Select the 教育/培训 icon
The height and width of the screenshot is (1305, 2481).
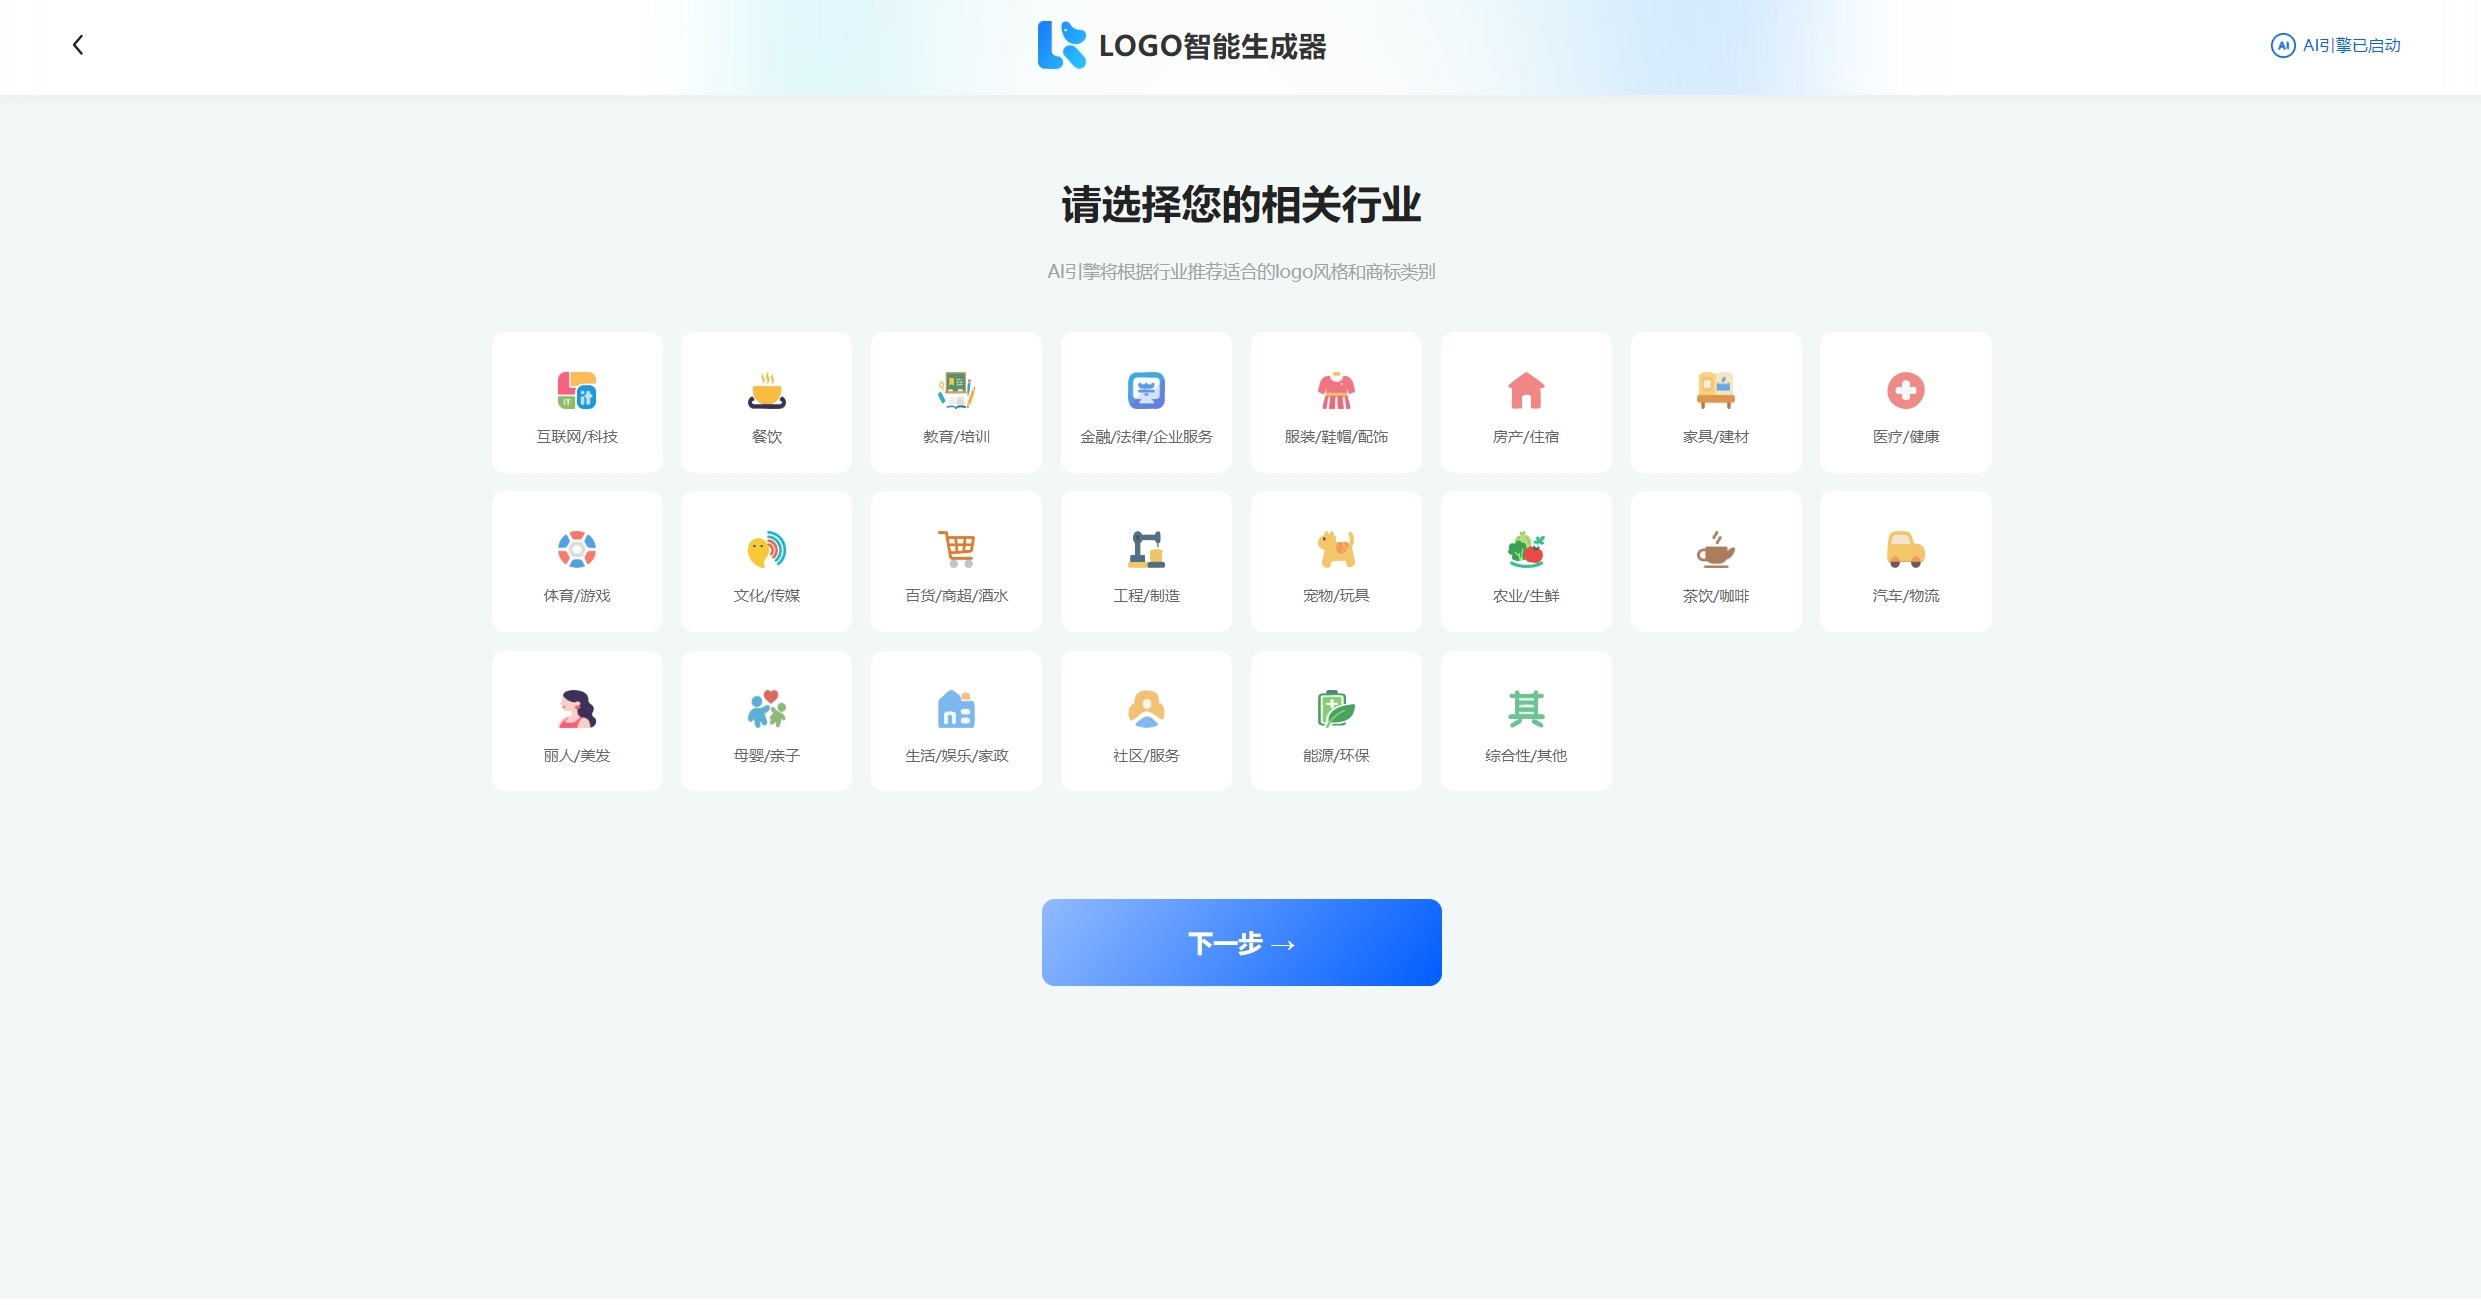(956, 390)
